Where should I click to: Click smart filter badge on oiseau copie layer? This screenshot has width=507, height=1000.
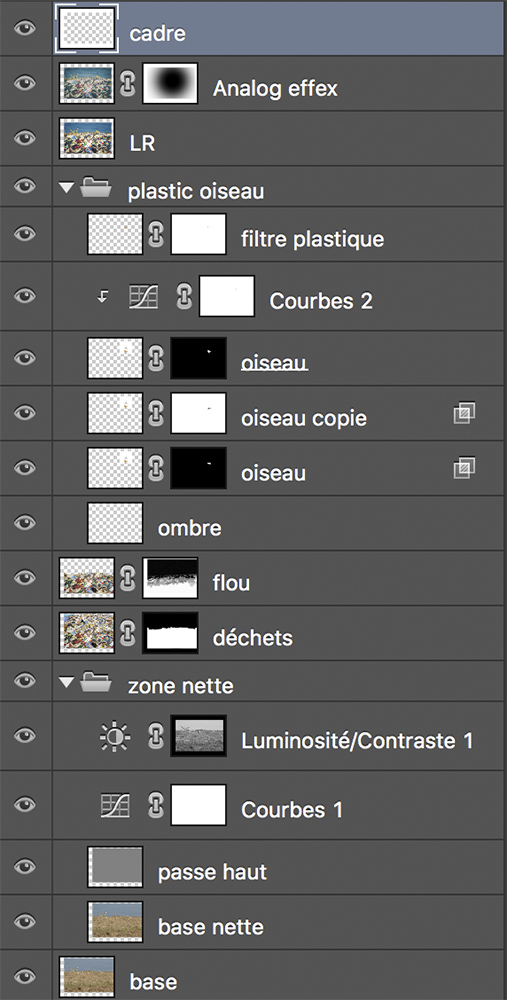464,414
